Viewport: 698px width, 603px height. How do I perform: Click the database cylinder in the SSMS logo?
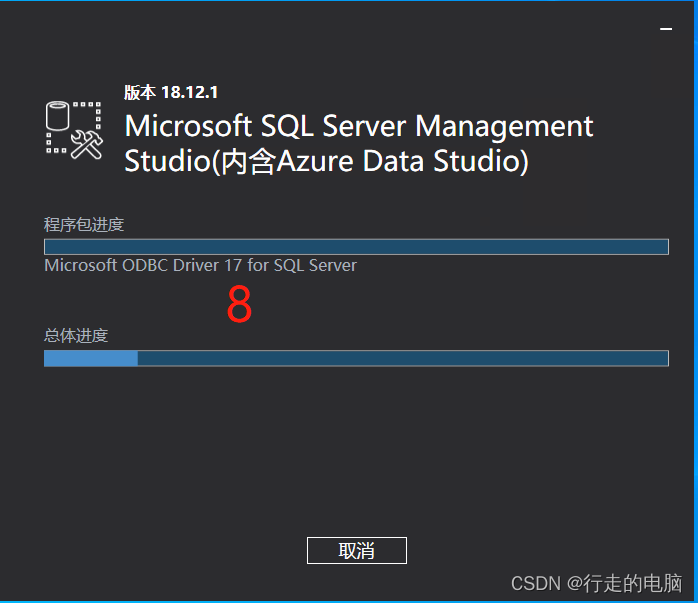[x=57, y=116]
